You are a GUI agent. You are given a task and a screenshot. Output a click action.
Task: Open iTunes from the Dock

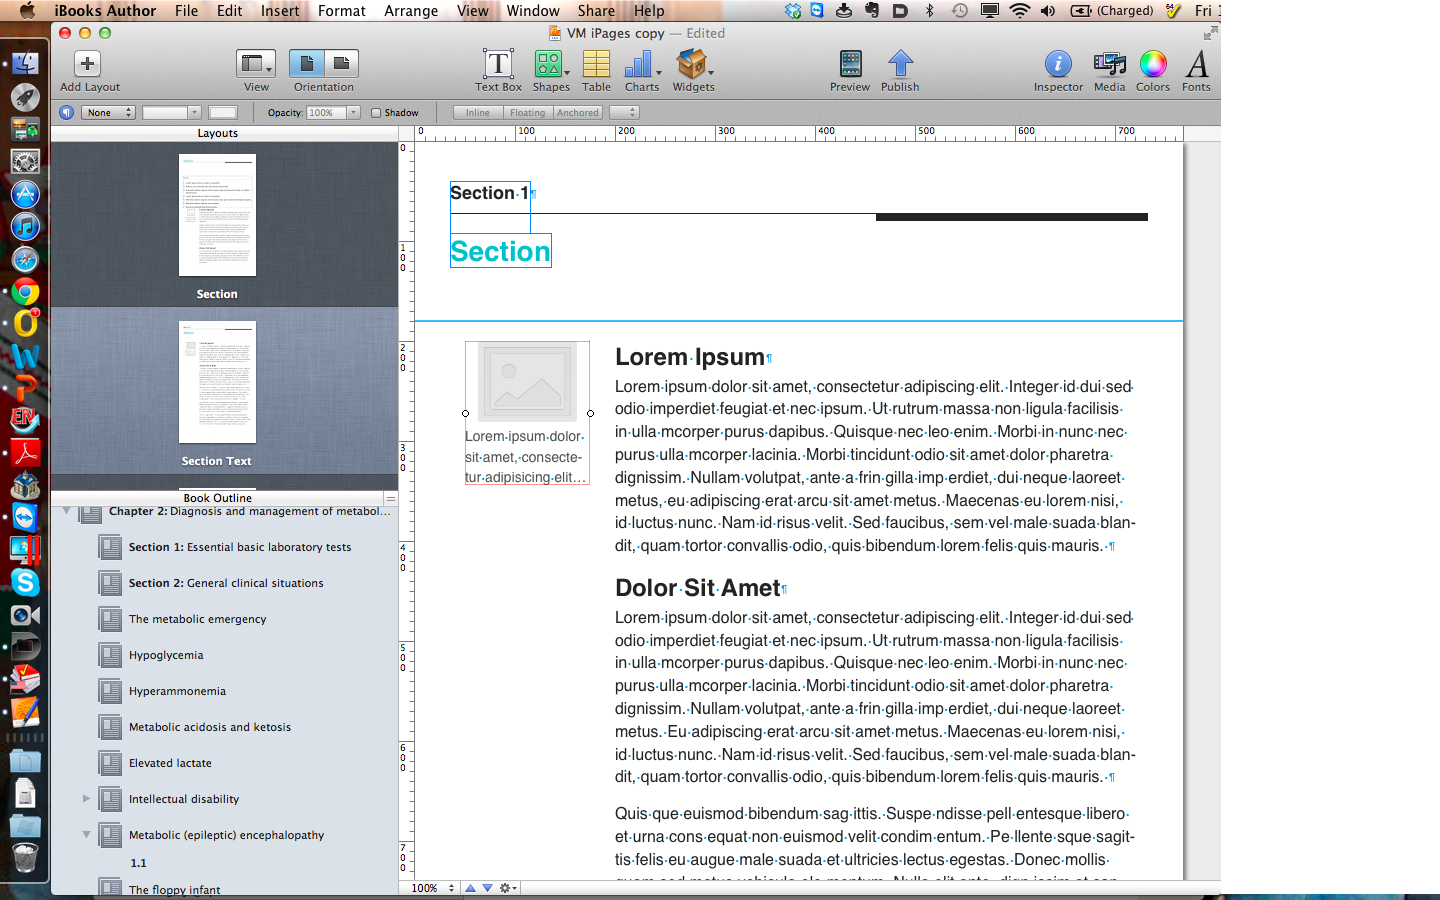tap(25, 227)
